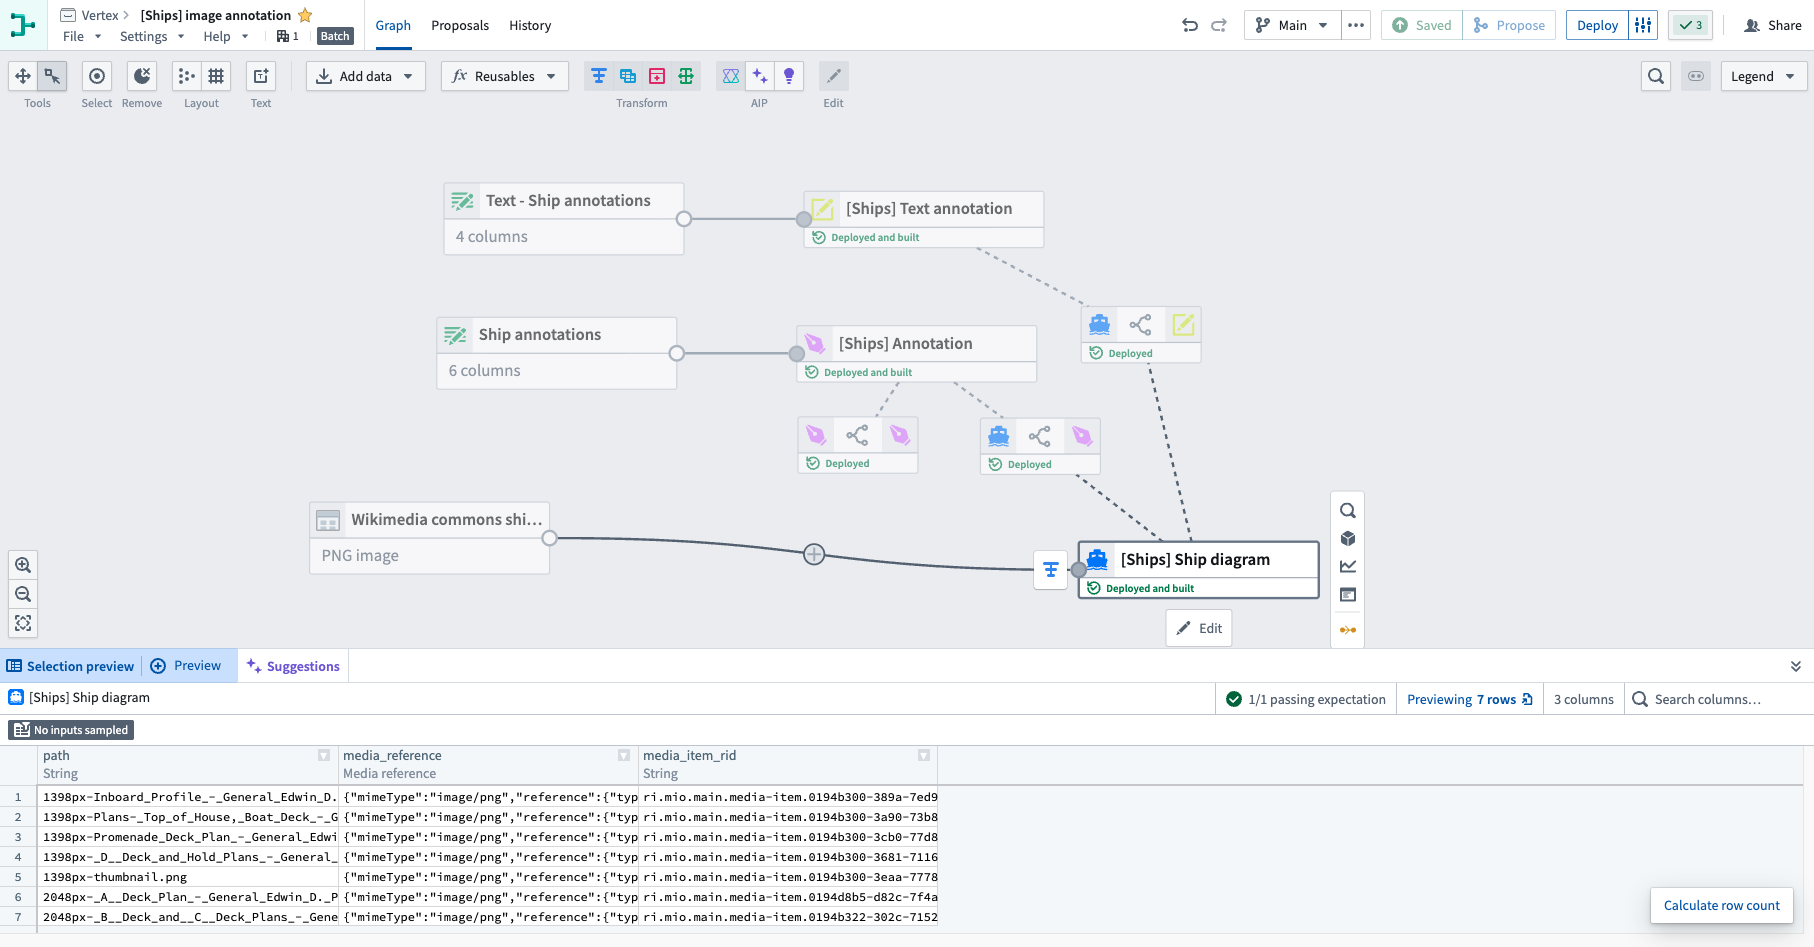This screenshot has height=947, width=1814.
Task: Zoom in on the graph canvas
Action: (x=23, y=565)
